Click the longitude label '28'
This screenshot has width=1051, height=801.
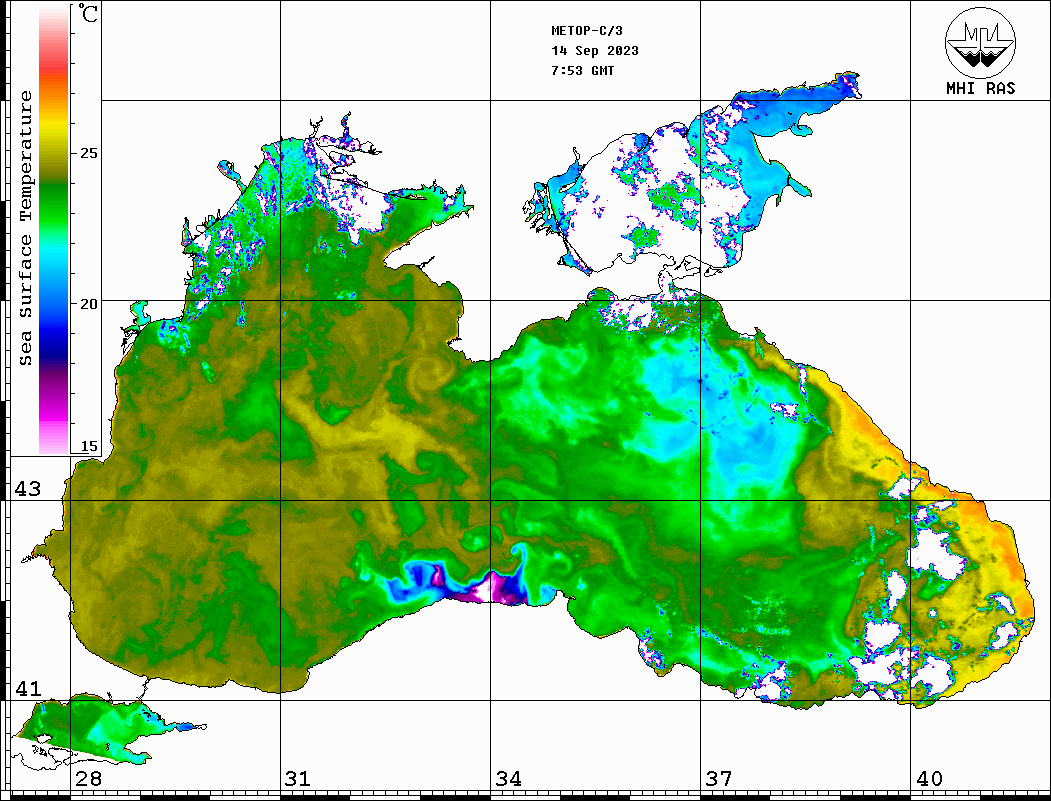[88, 778]
